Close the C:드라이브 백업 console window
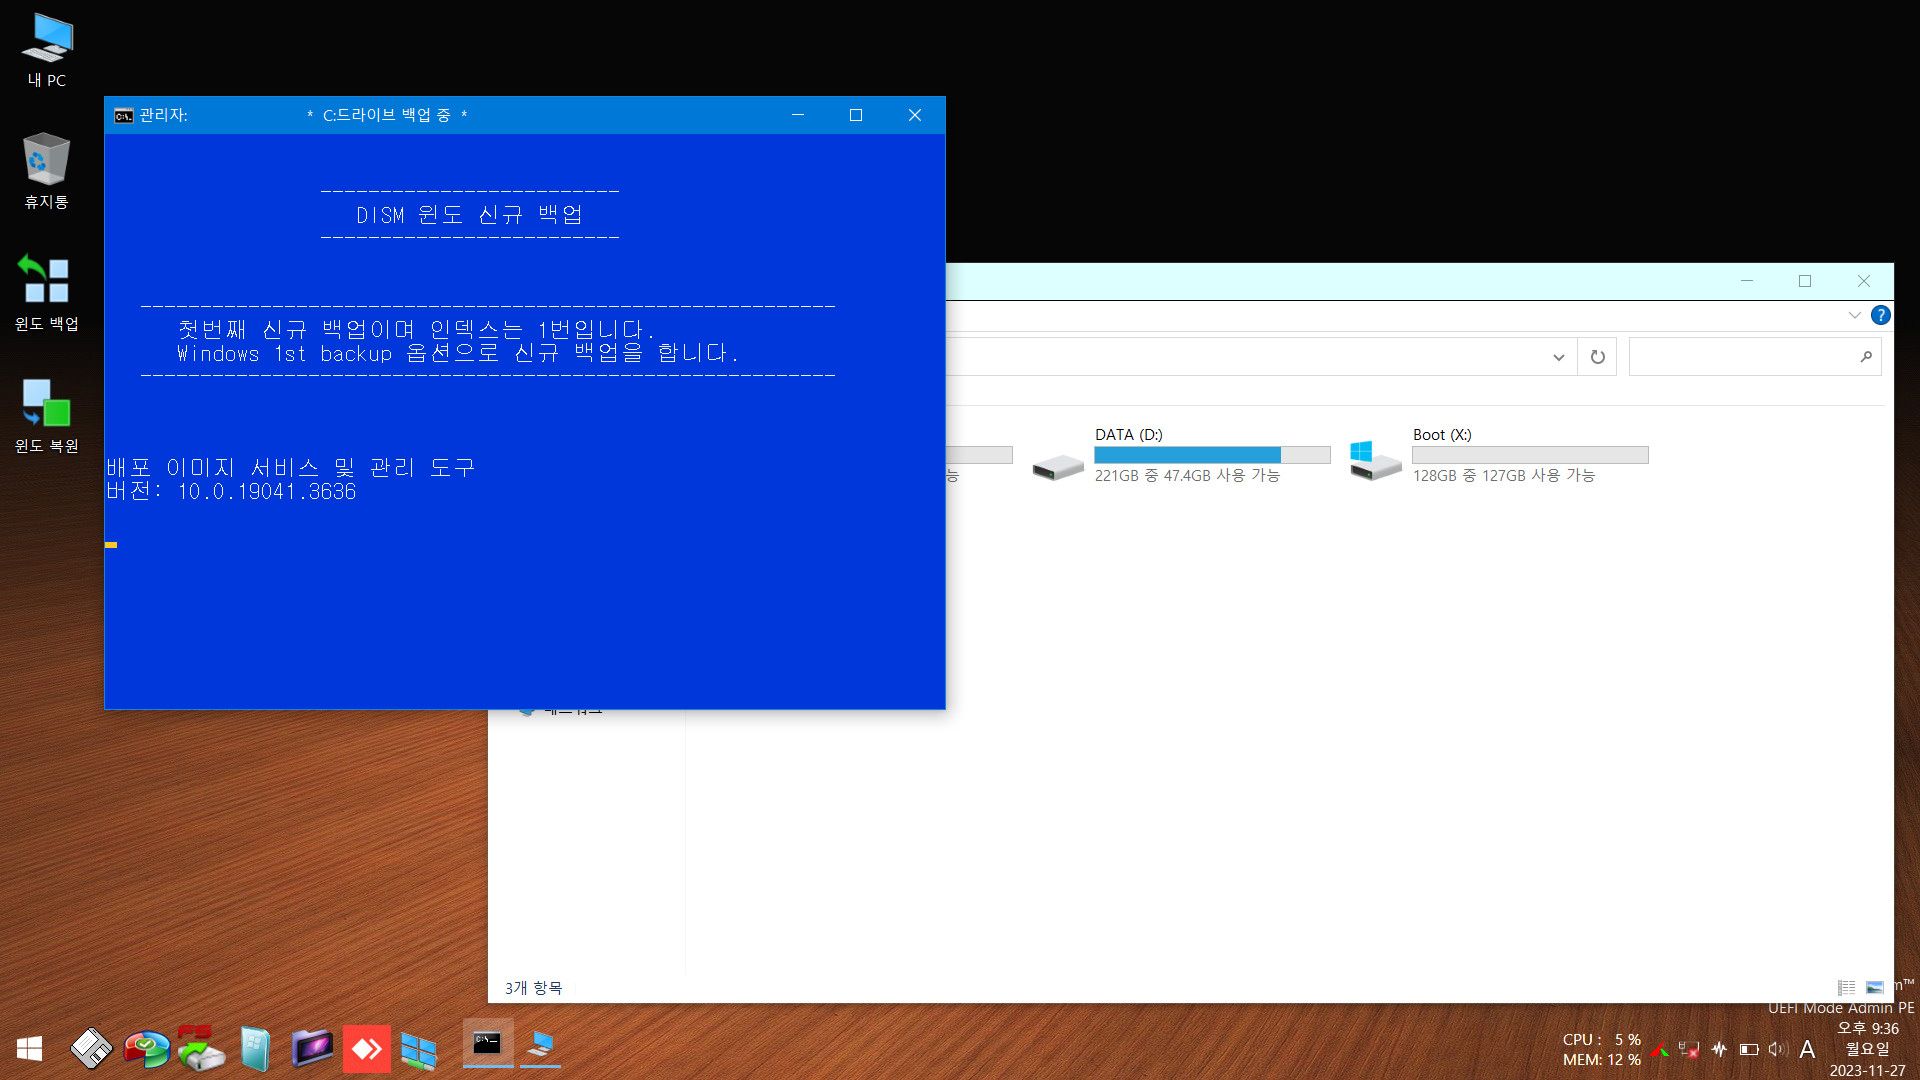This screenshot has width=1920, height=1080. 914,115
